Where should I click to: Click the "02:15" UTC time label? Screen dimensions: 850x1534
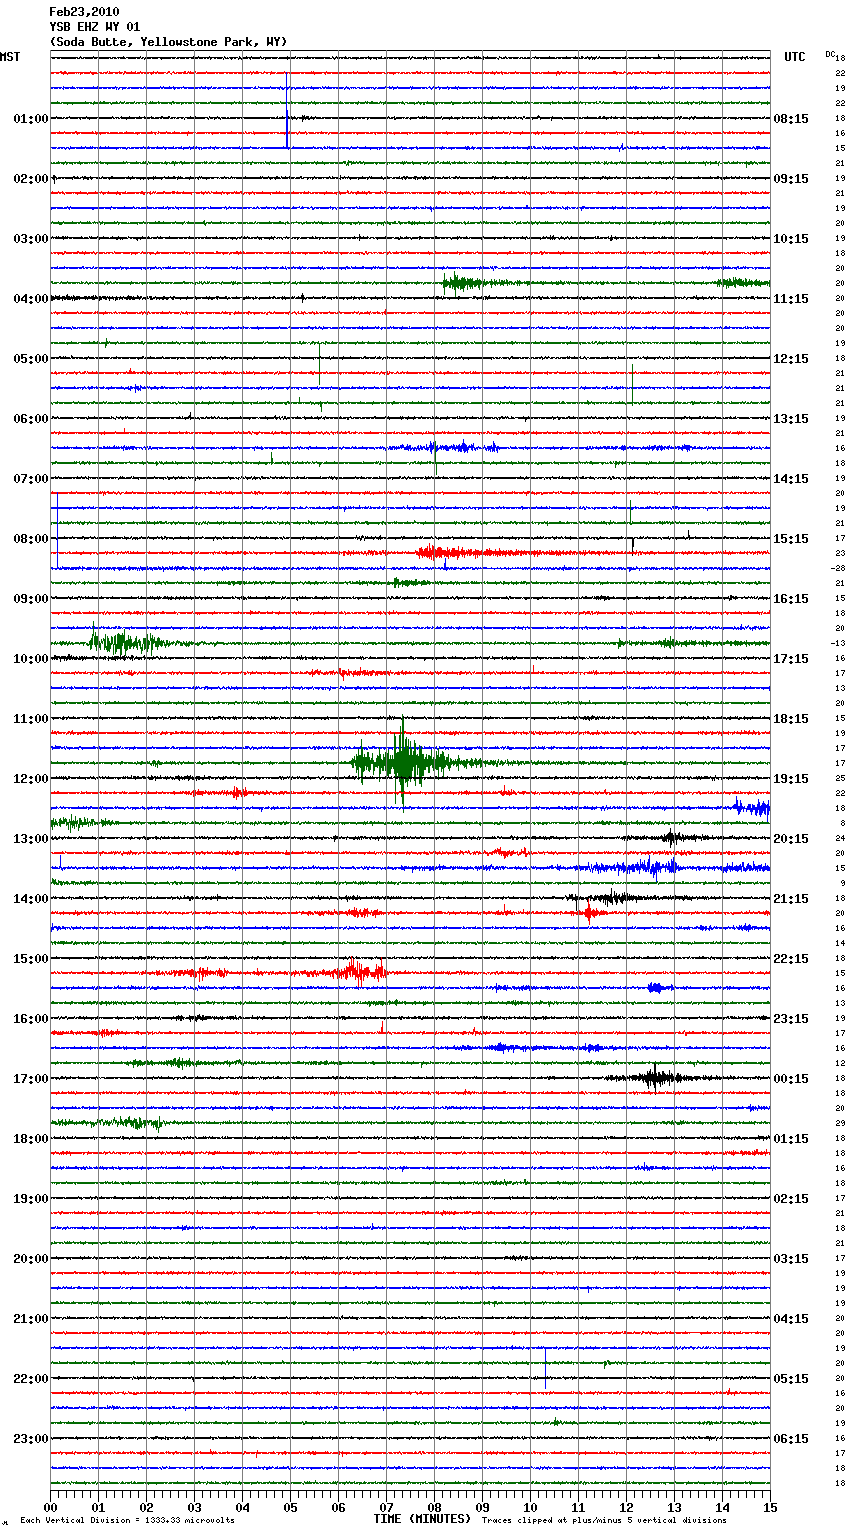791,1199
